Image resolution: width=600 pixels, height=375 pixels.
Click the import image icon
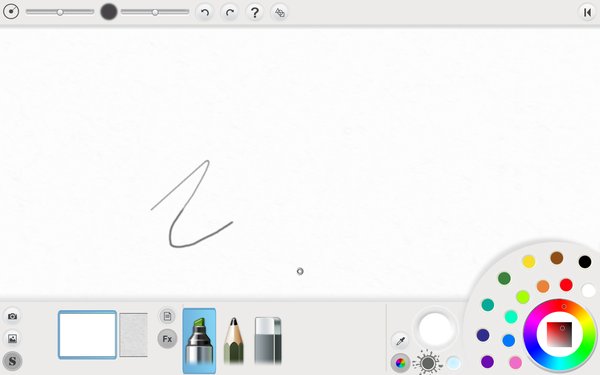[x=12, y=338]
